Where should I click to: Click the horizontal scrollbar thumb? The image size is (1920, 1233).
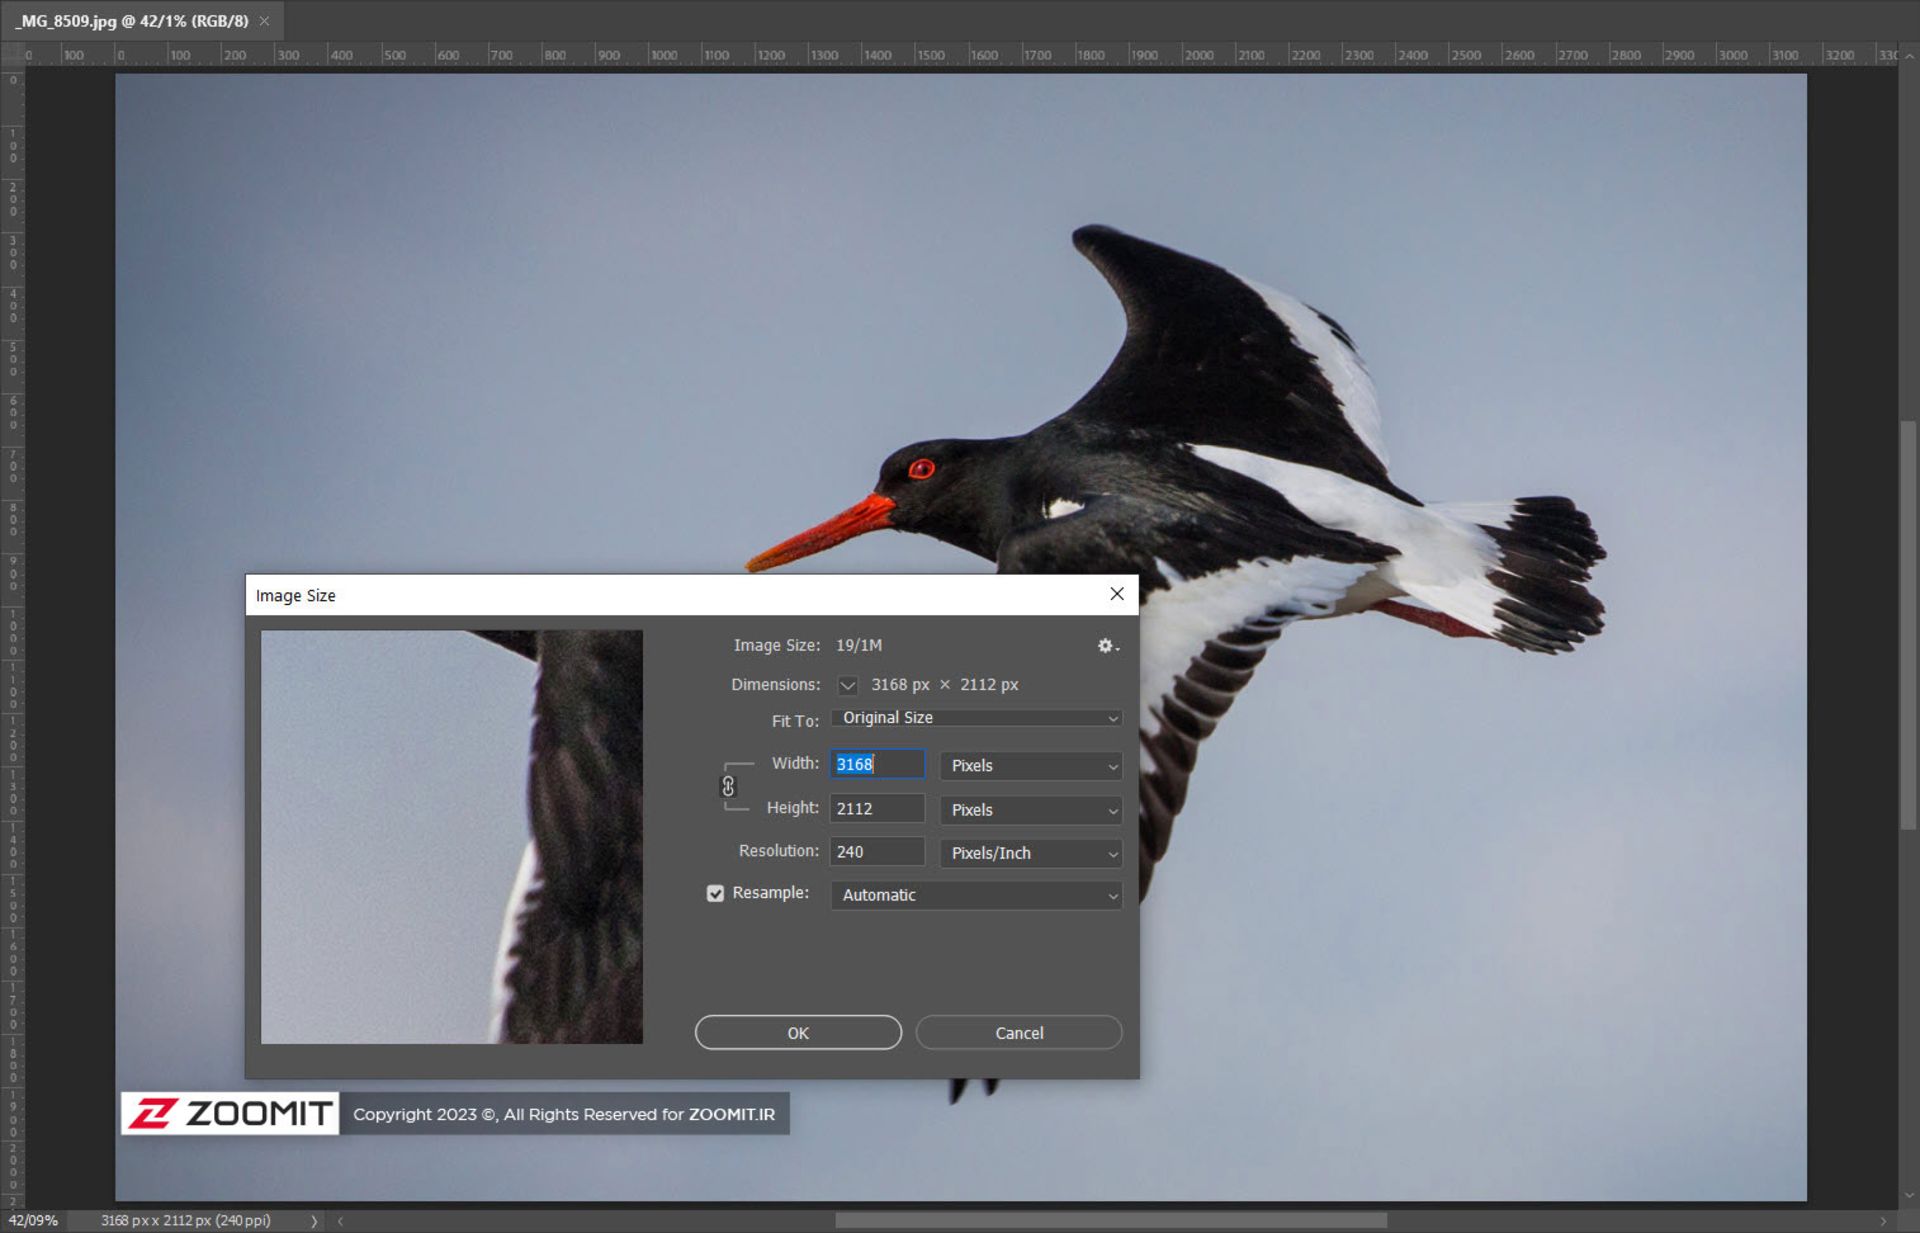point(1110,1221)
